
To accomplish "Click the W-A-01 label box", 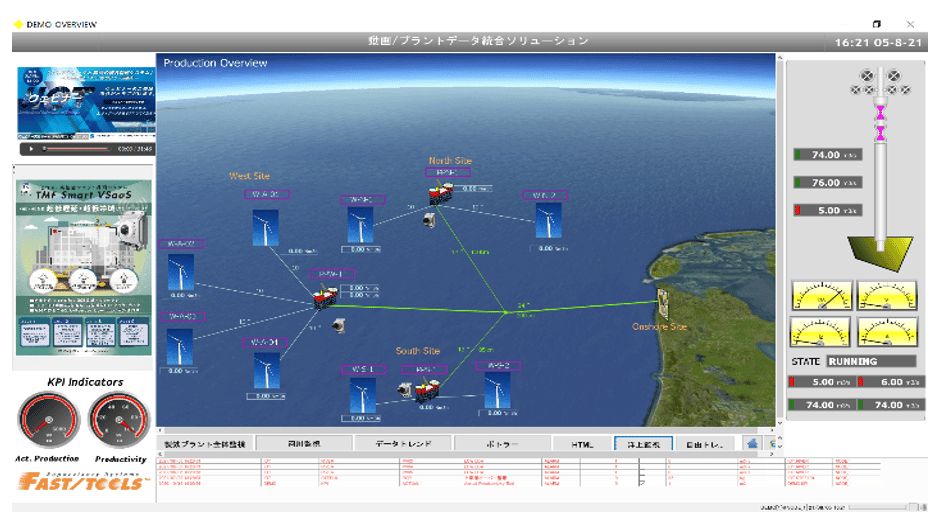I will pos(267,194).
